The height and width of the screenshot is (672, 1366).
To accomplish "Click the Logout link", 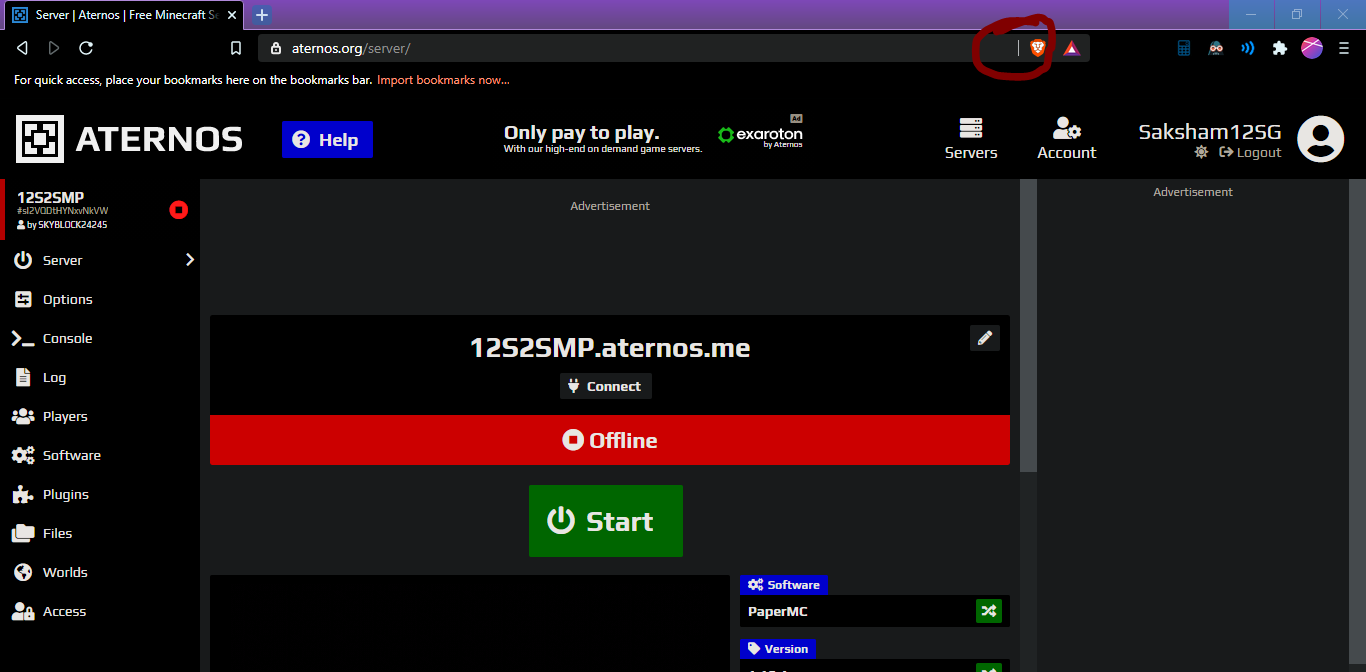I will 1250,152.
